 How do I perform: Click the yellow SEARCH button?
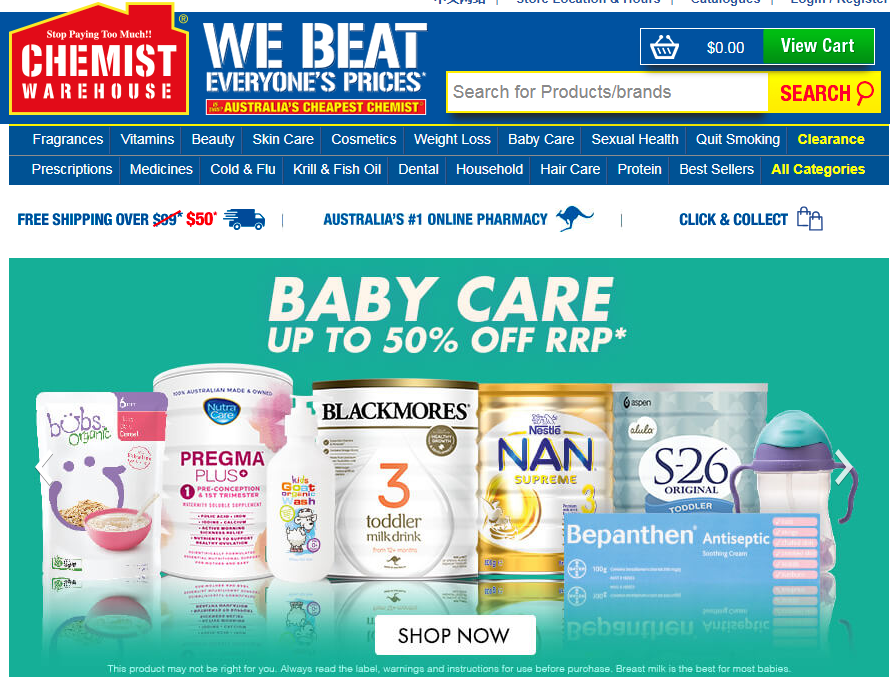pos(824,92)
